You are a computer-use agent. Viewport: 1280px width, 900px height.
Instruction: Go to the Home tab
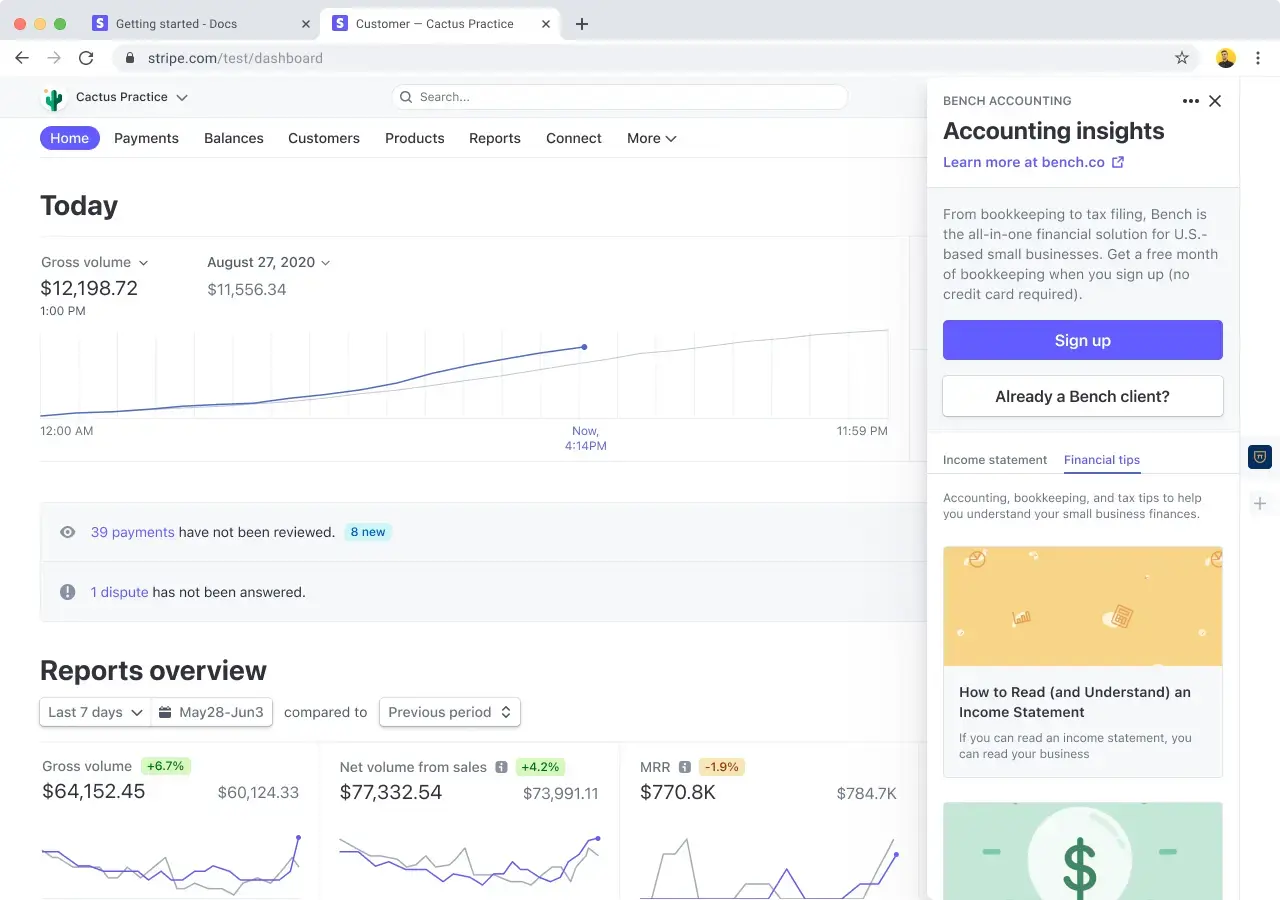point(70,138)
